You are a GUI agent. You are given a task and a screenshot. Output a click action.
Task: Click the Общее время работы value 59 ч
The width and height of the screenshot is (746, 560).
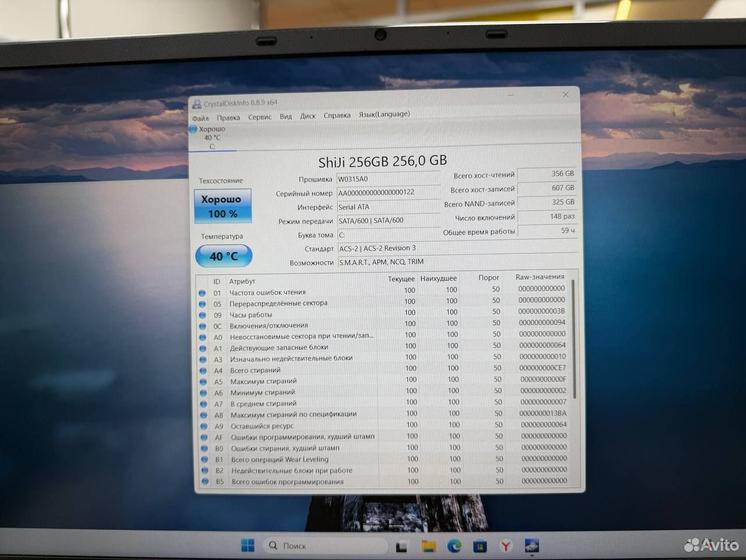point(548,231)
